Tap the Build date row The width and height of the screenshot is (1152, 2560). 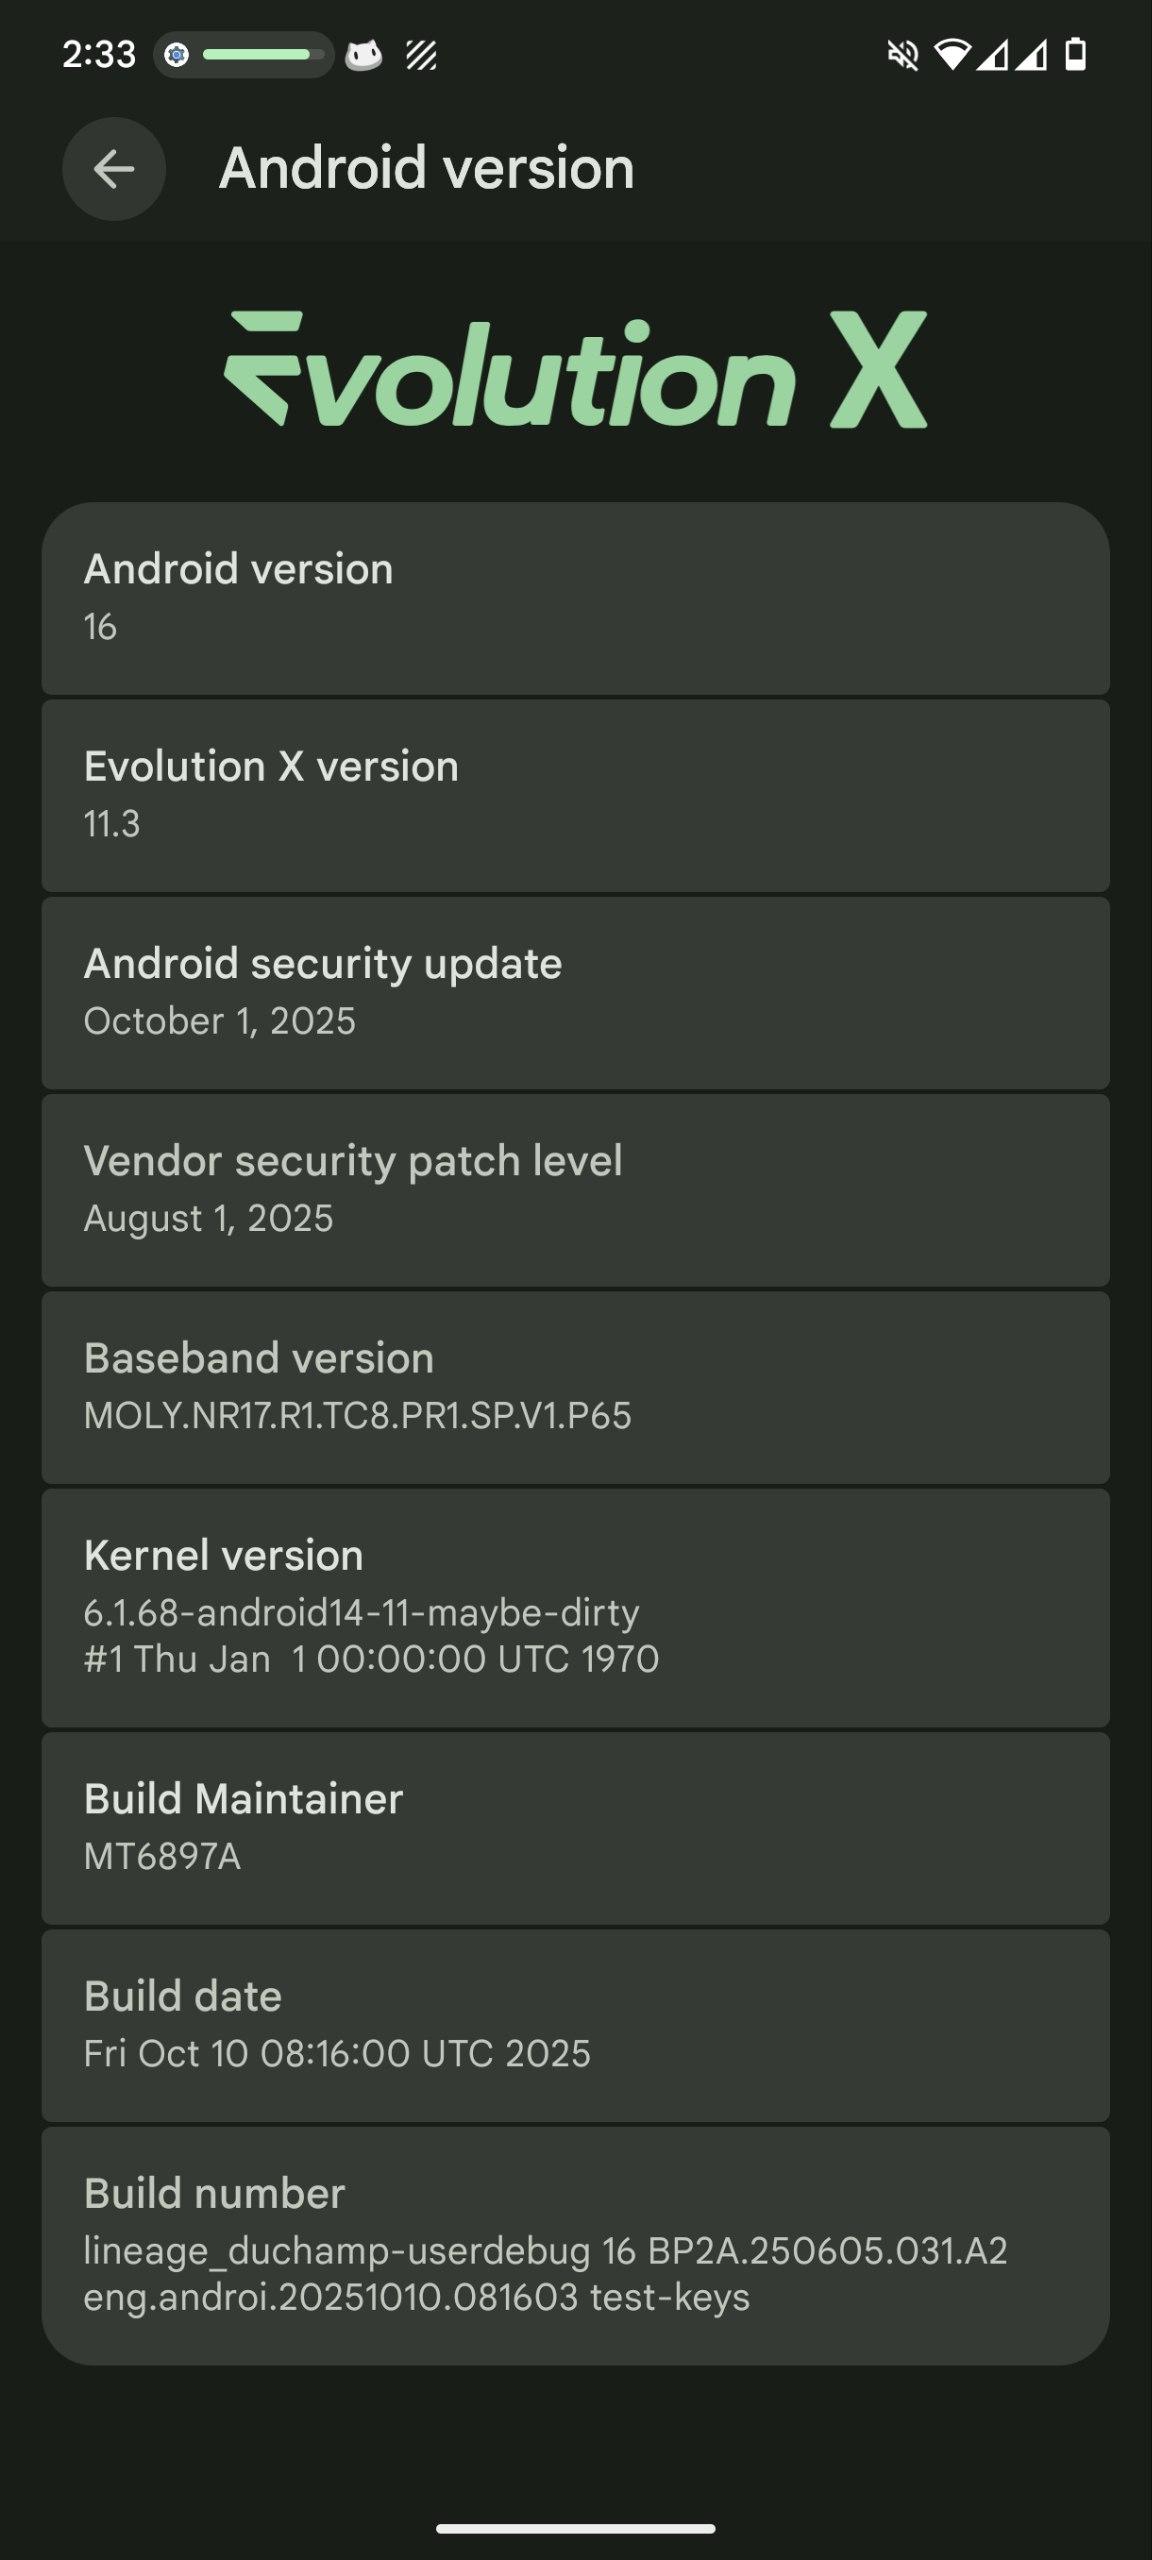[x=576, y=2026]
